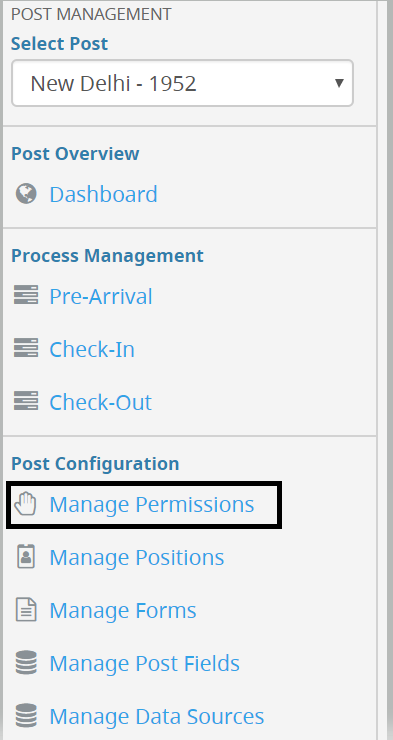Click the globe icon beside Dashboard
The image size is (393, 740).
click(x=26, y=194)
